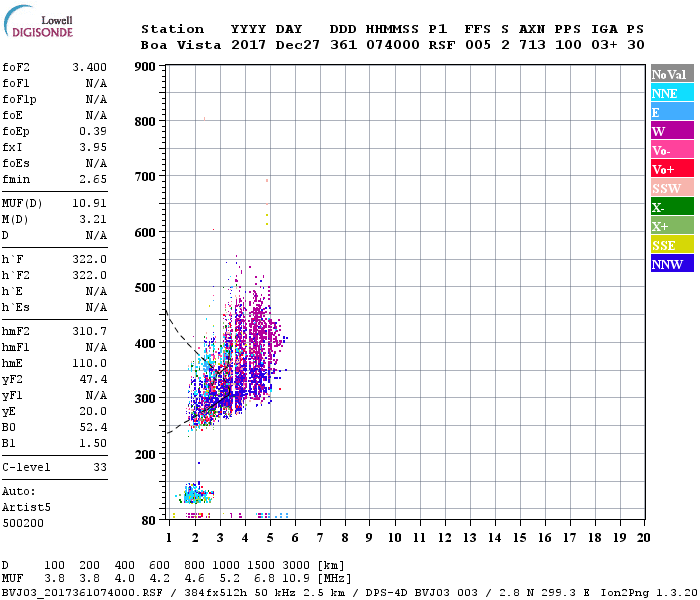The image size is (700, 600).
Task: Select the W purple legend swatch
Action: (x=672, y=131)
